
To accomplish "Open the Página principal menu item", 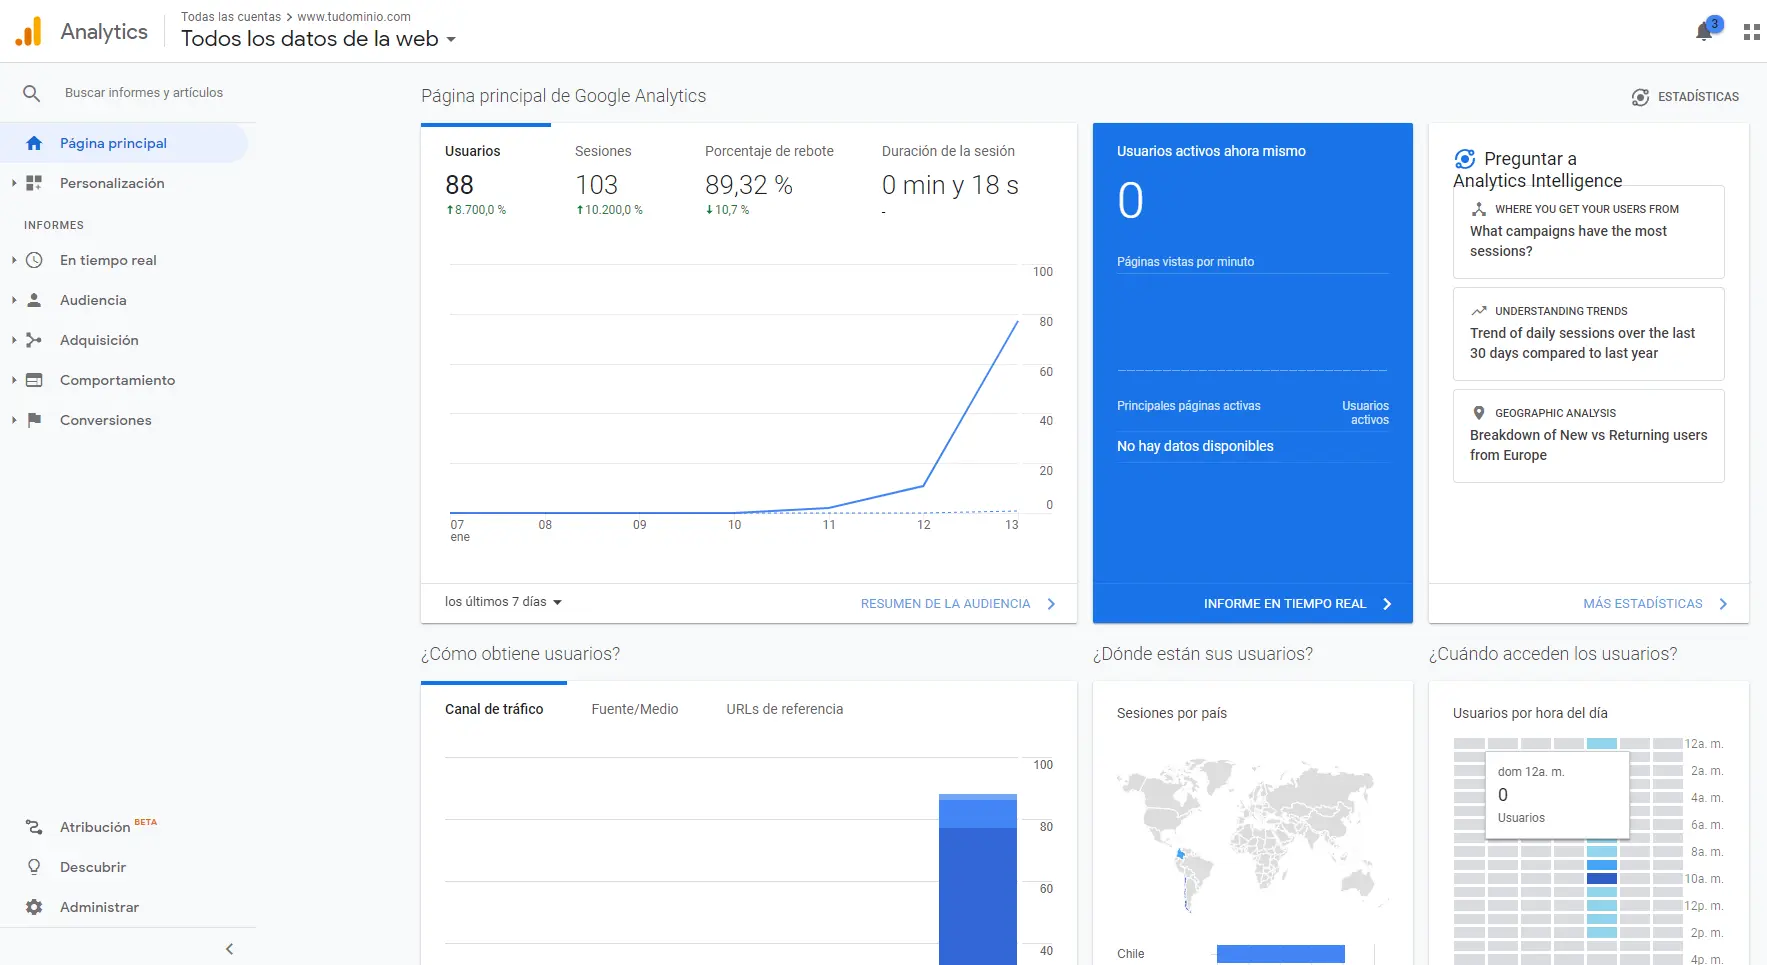I will [x=124, y=143].
